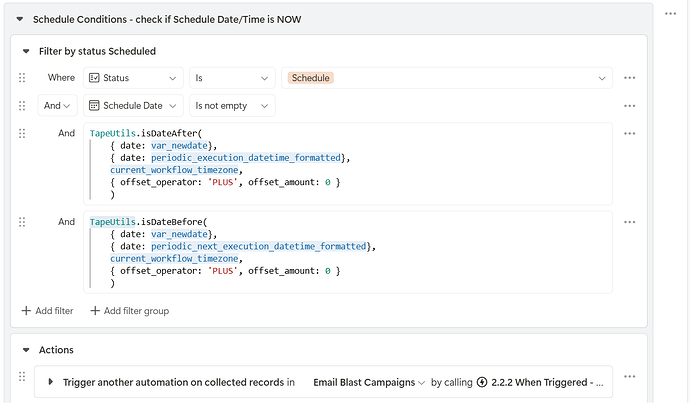Collapse the Filter by status Scheduled group

tap(26, 51)
